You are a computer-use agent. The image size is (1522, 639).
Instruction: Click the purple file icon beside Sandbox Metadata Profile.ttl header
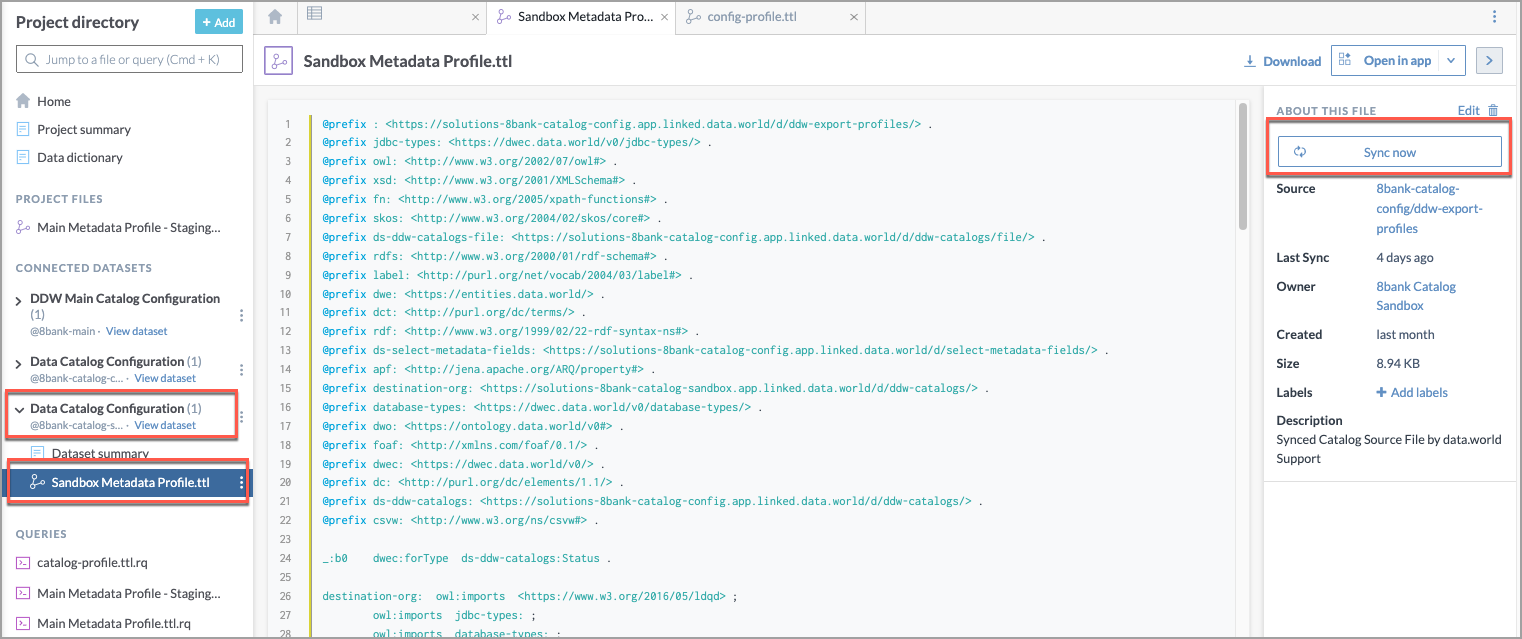click(278, 61)
